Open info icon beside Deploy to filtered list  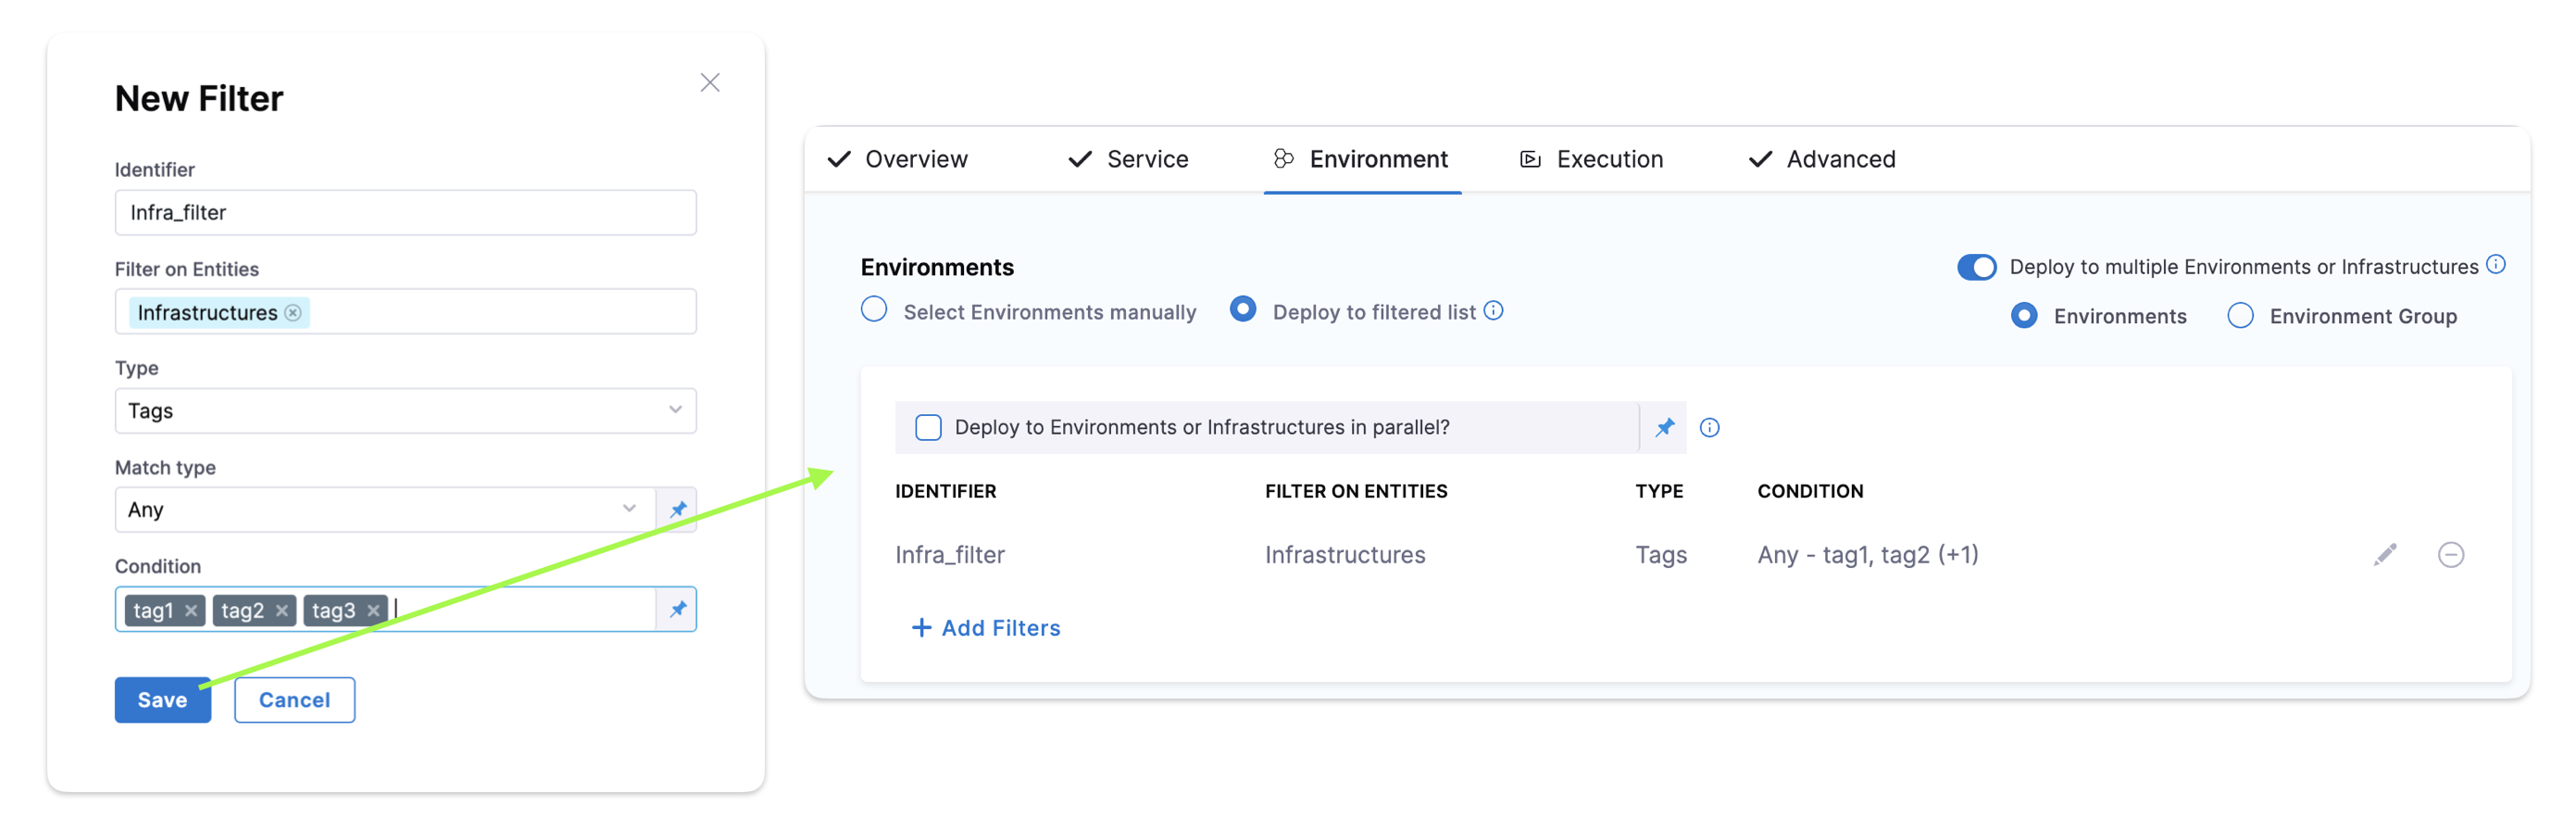click(x=1493, y=311)
